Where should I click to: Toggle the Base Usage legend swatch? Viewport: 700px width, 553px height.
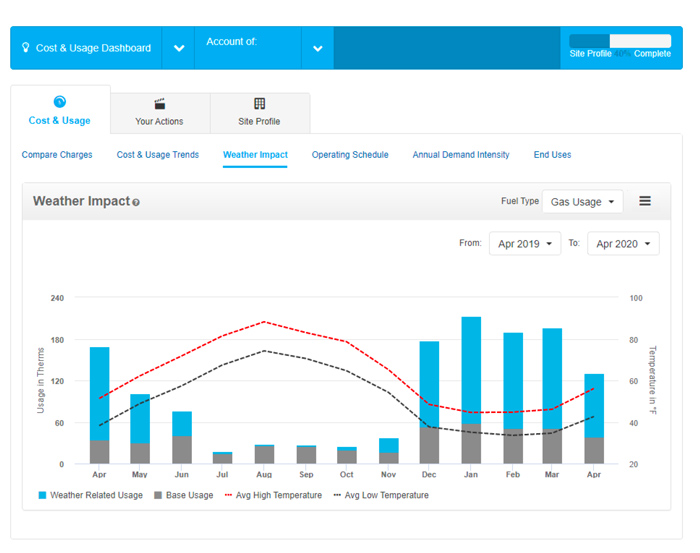point(158,495)
